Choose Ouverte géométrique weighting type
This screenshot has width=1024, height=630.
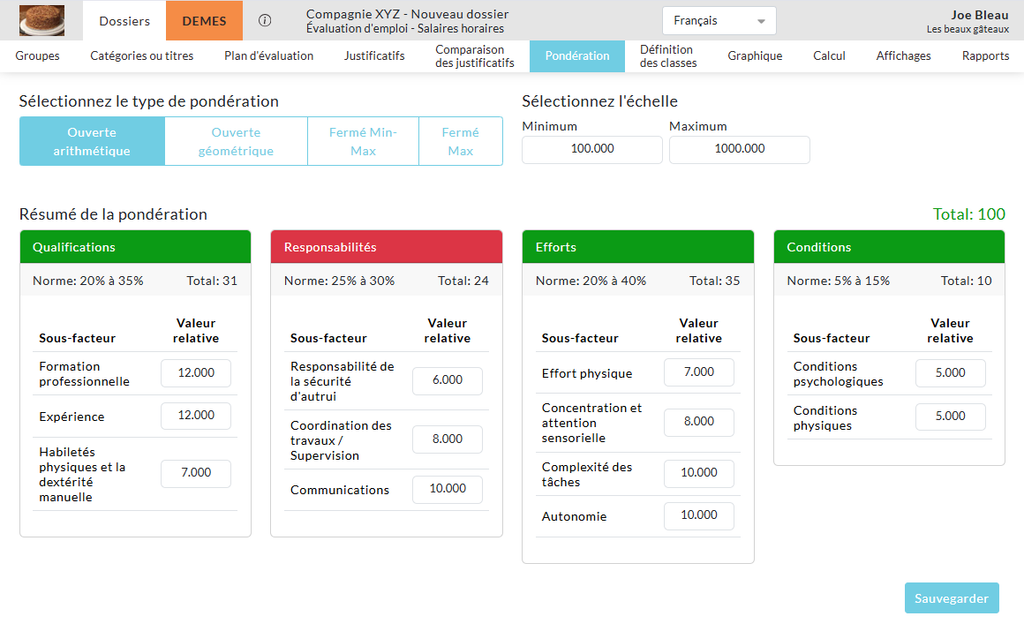pos(236,141)
